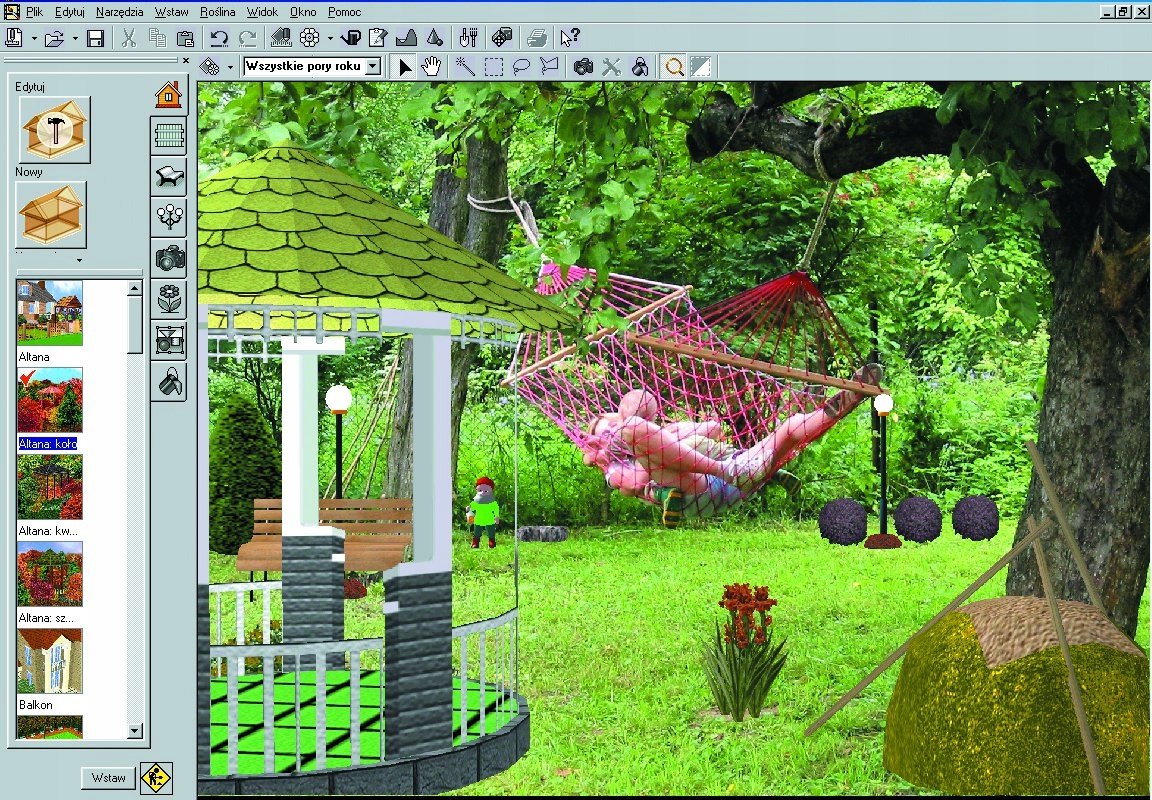
Task: Switch to the paint bucket tab
Action: (168, 381)
